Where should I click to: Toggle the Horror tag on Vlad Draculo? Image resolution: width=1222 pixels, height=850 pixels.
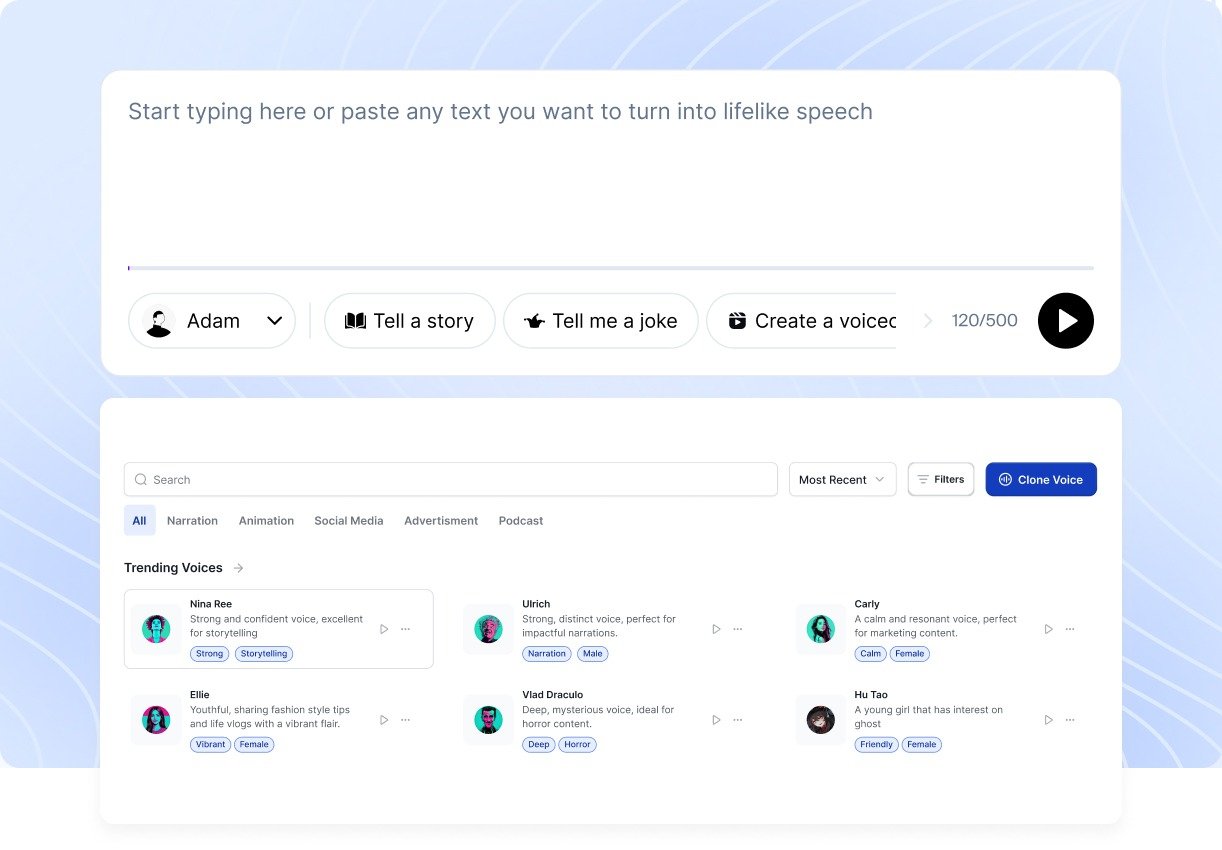point(577,745)
